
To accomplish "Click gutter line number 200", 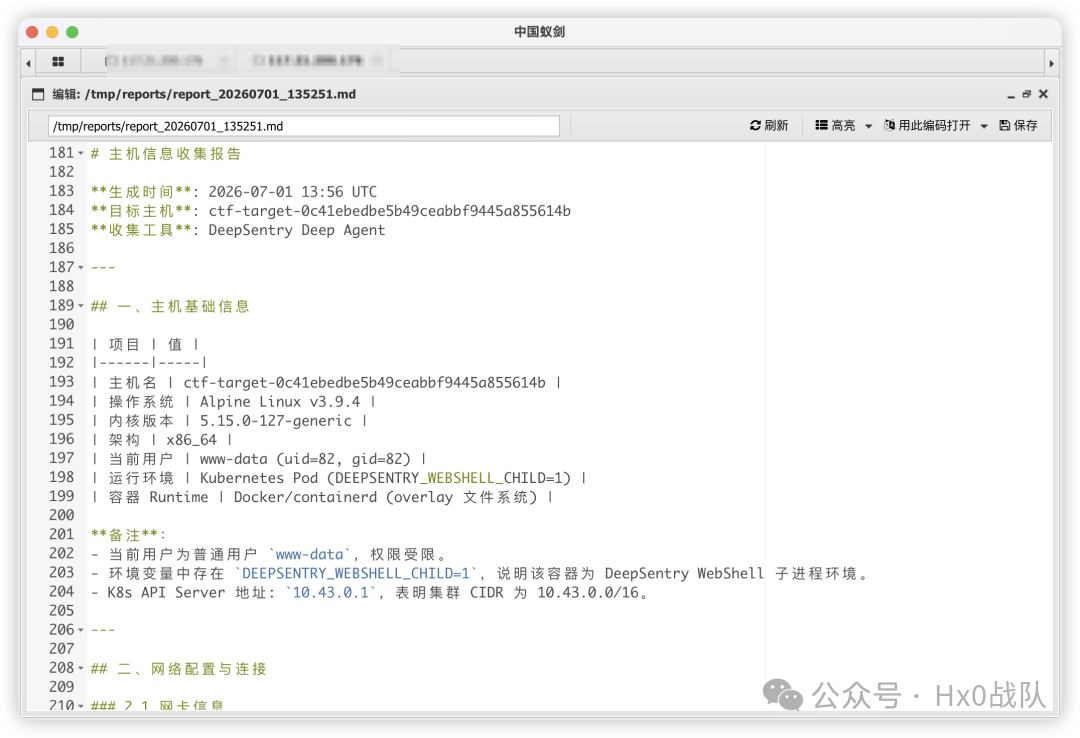I will [61, 515].
